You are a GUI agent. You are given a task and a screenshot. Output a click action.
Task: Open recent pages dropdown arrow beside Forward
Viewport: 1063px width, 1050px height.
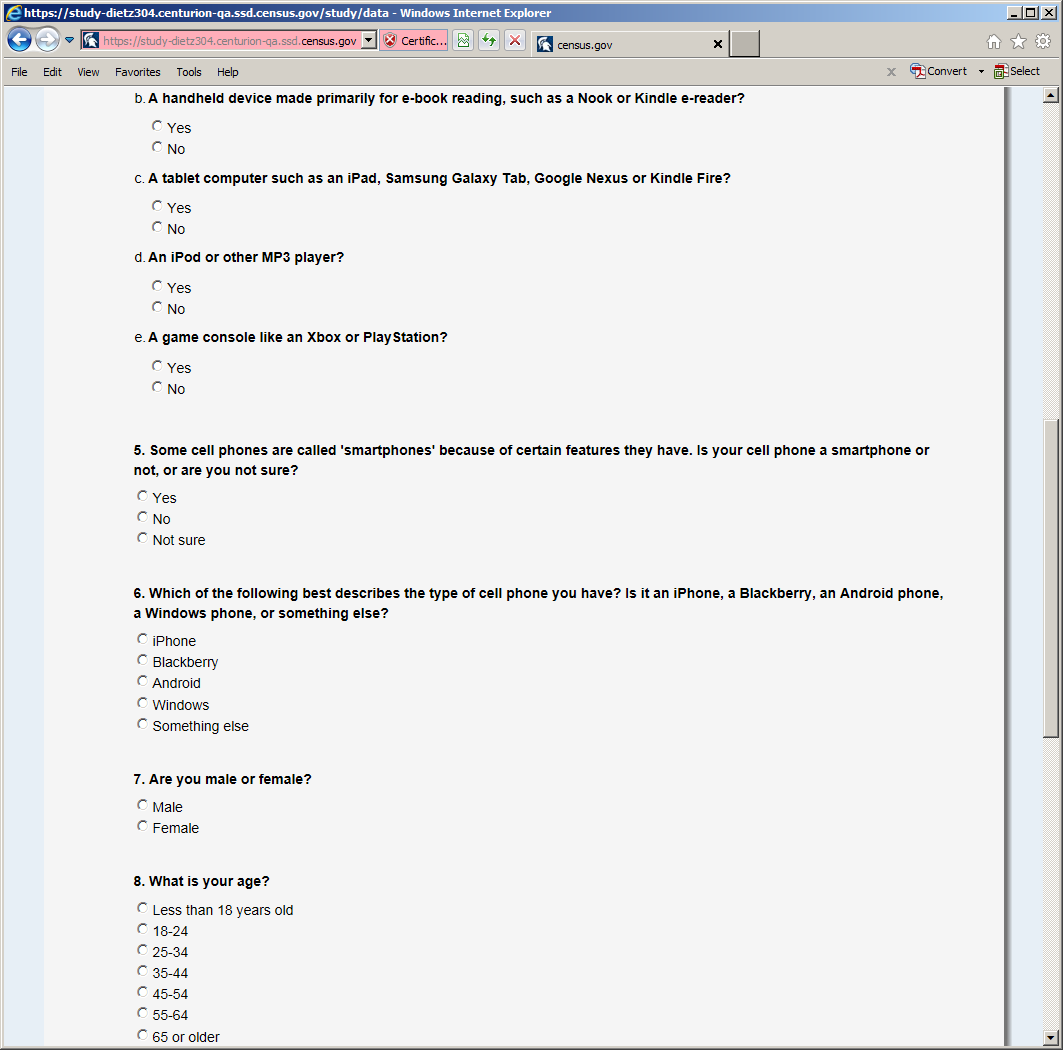pos(70,41)
